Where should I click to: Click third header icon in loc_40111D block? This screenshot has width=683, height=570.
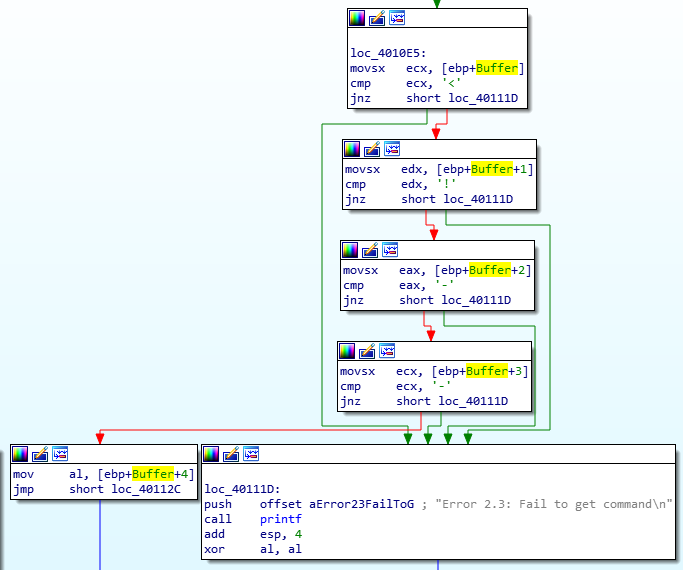pyautogui.click(x=251, y=454)
